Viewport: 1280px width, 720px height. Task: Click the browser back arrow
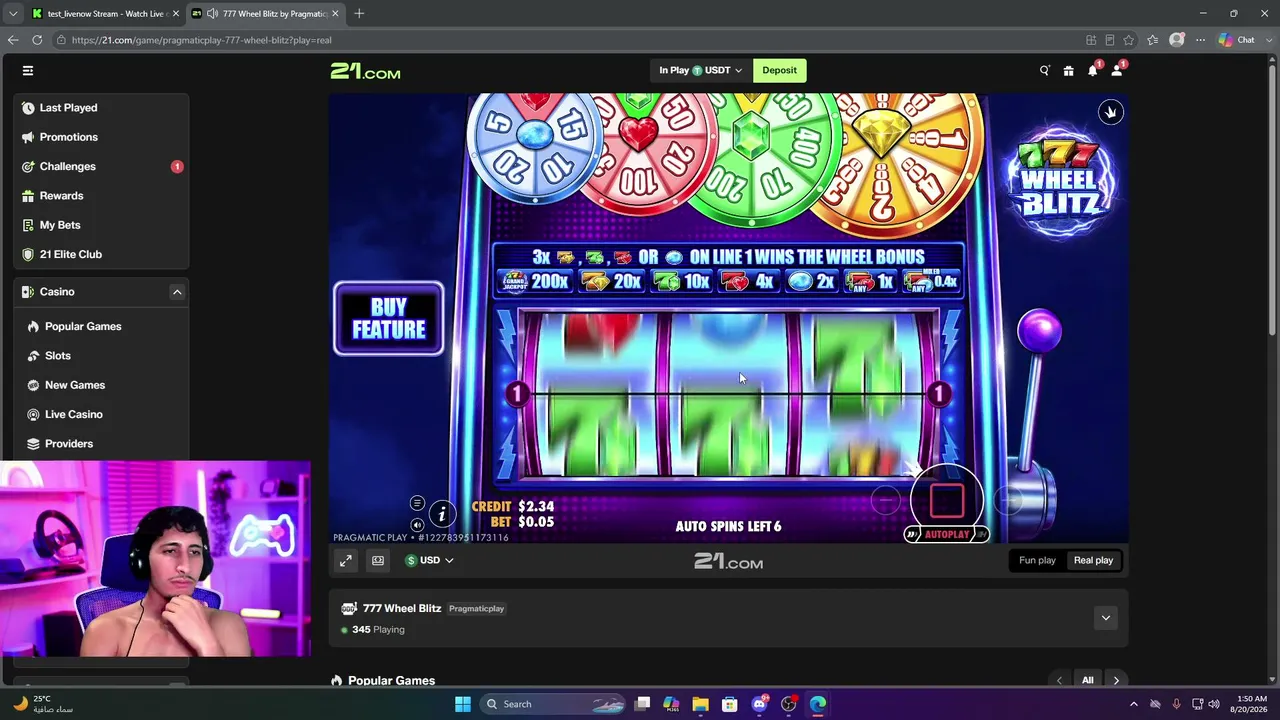(x=13, y=40)
